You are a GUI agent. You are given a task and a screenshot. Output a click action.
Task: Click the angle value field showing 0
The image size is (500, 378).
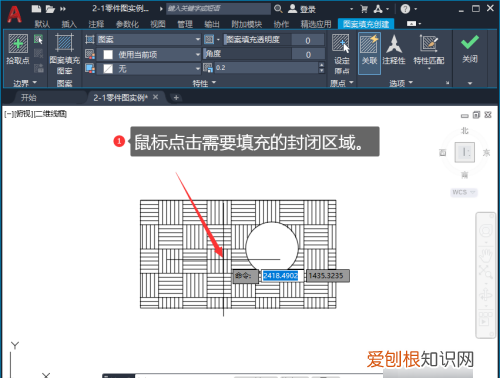[x=308, y=54]
